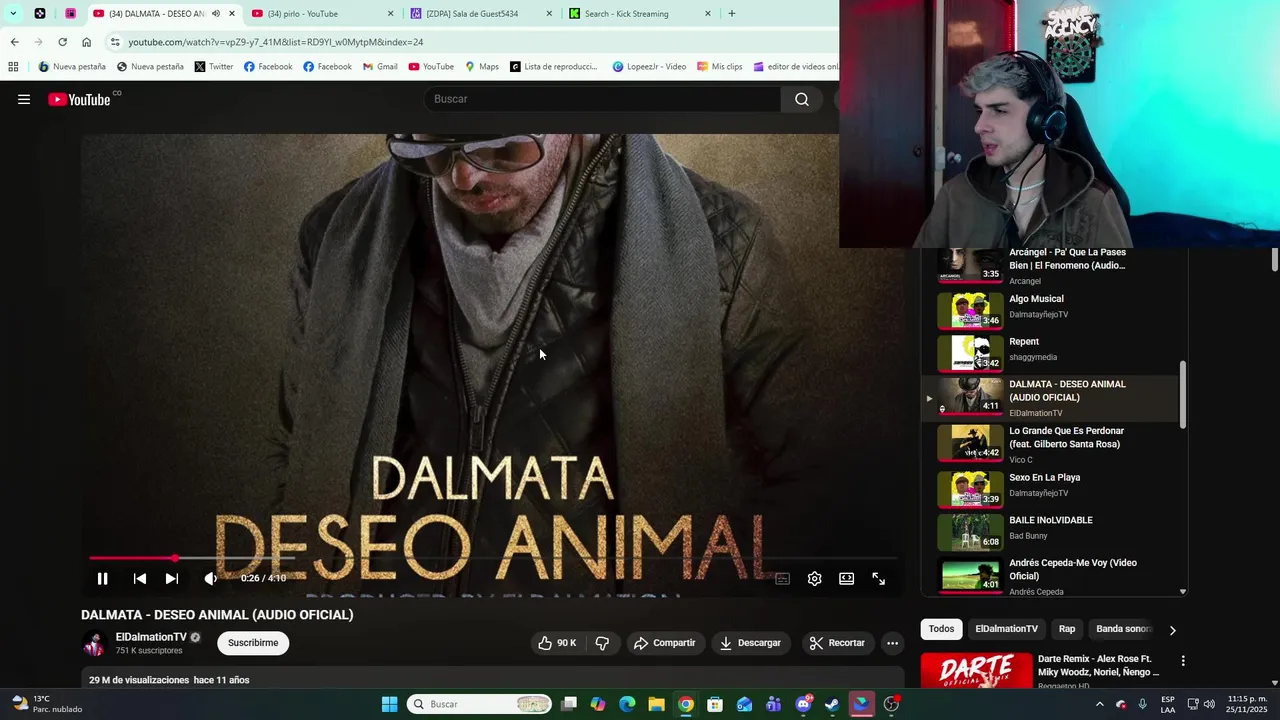Click the magnifier search button
Viewport: 1280px width, 720px height.
(x=802, y=99)
